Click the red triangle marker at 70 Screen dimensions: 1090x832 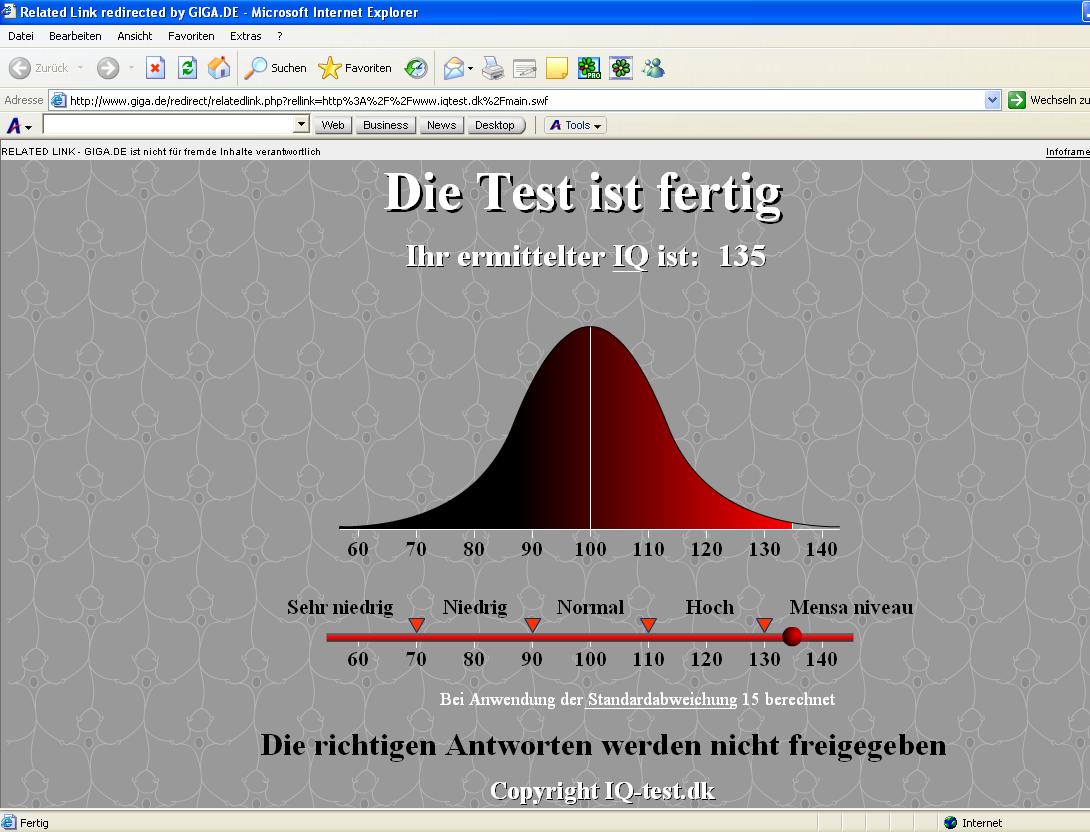[416, 624]
